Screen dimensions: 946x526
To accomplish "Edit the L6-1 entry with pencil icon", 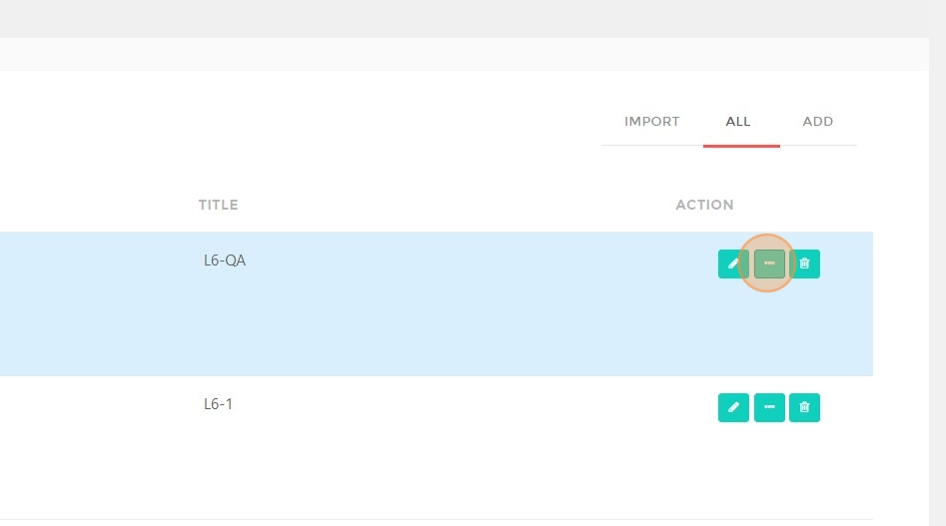I will pyautogui.click(x=733, y=407).
